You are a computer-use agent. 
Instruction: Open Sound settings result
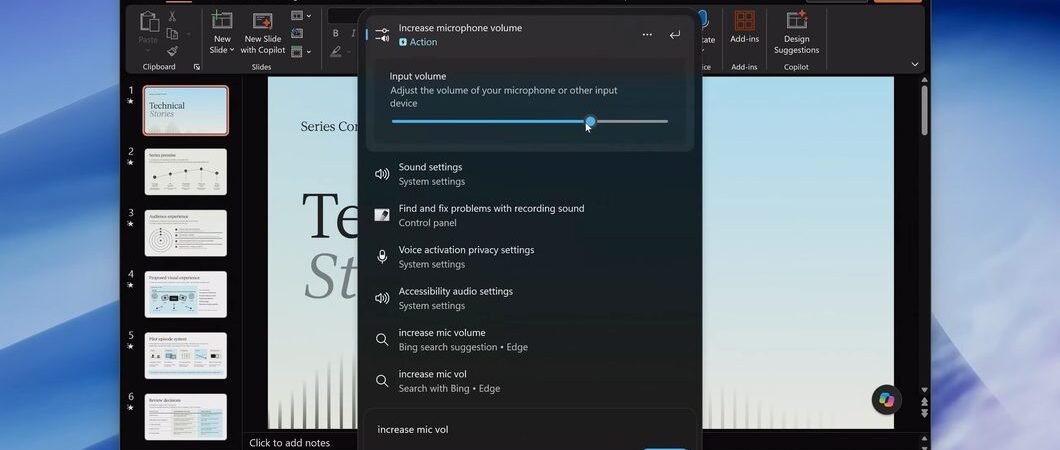[530, 174]
